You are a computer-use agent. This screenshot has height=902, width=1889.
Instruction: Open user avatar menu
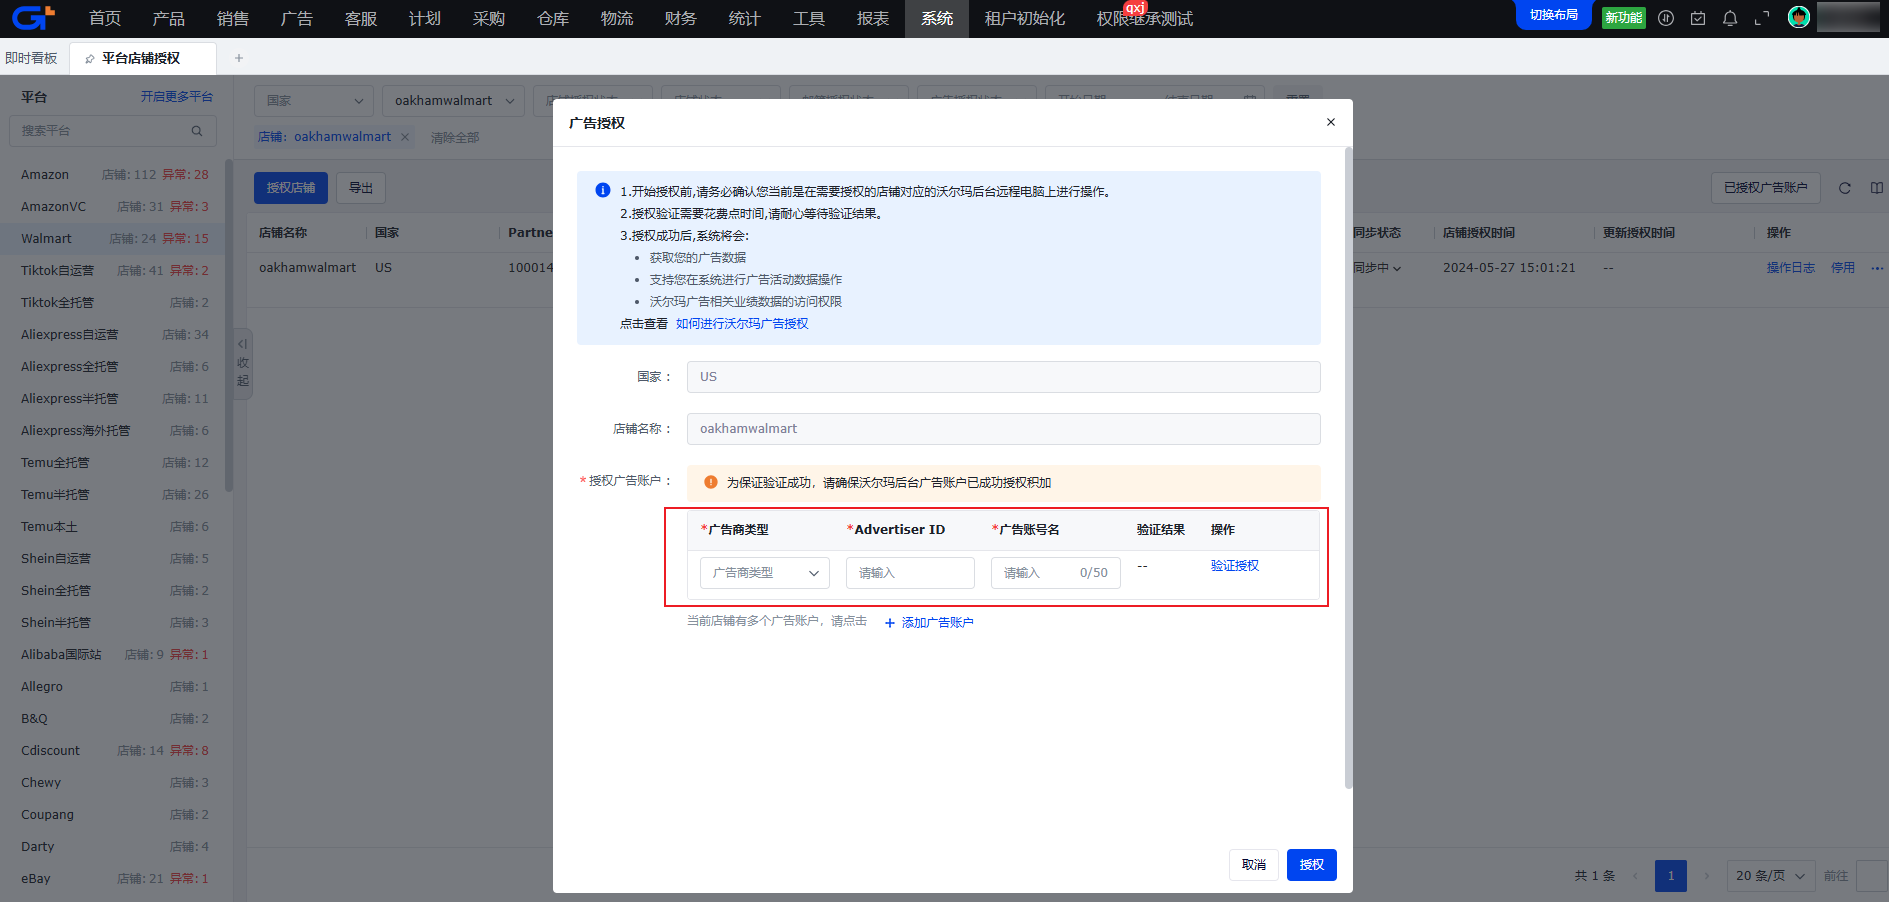click(1799, 17)
